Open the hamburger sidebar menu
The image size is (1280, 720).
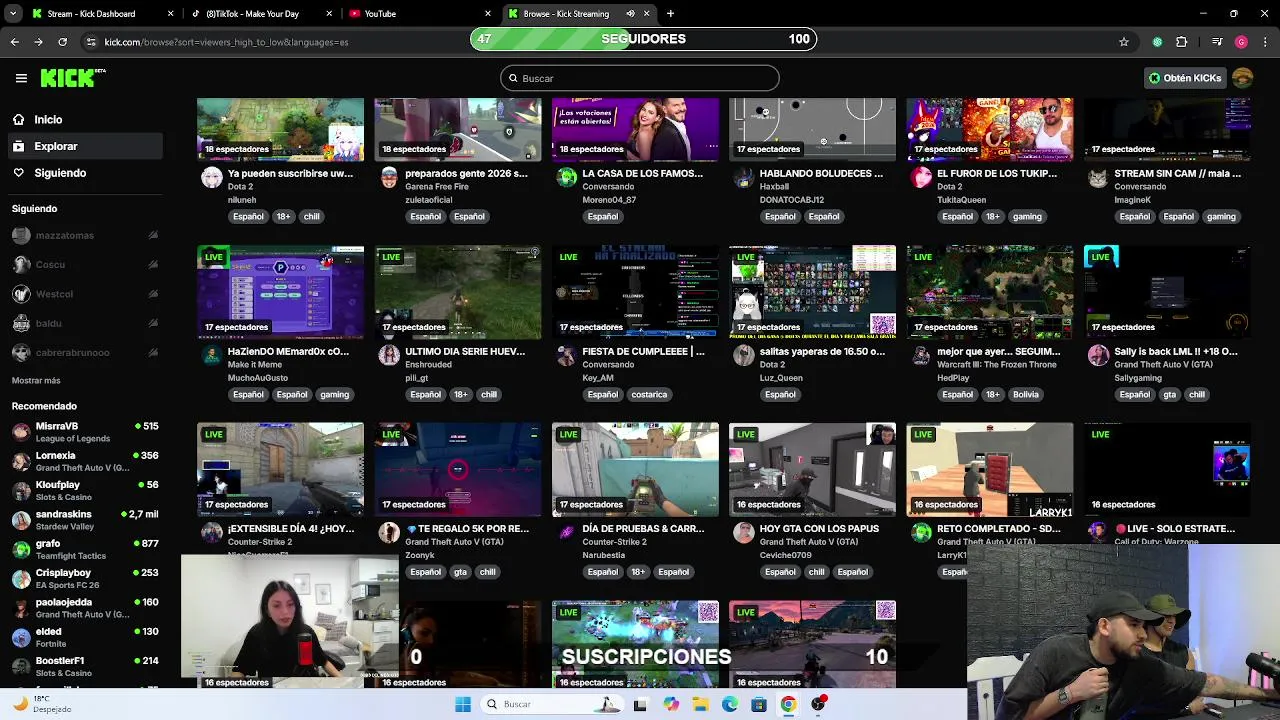point(21,78)
